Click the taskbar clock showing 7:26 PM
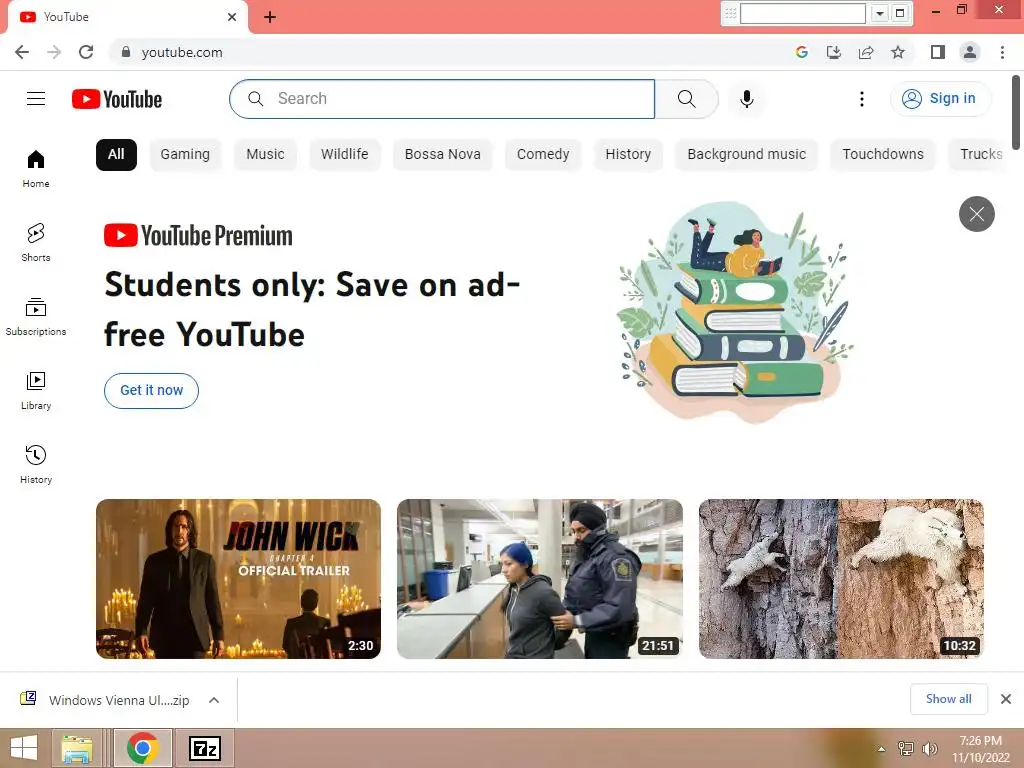This screenshot has height=768, width=1024. 980,749
